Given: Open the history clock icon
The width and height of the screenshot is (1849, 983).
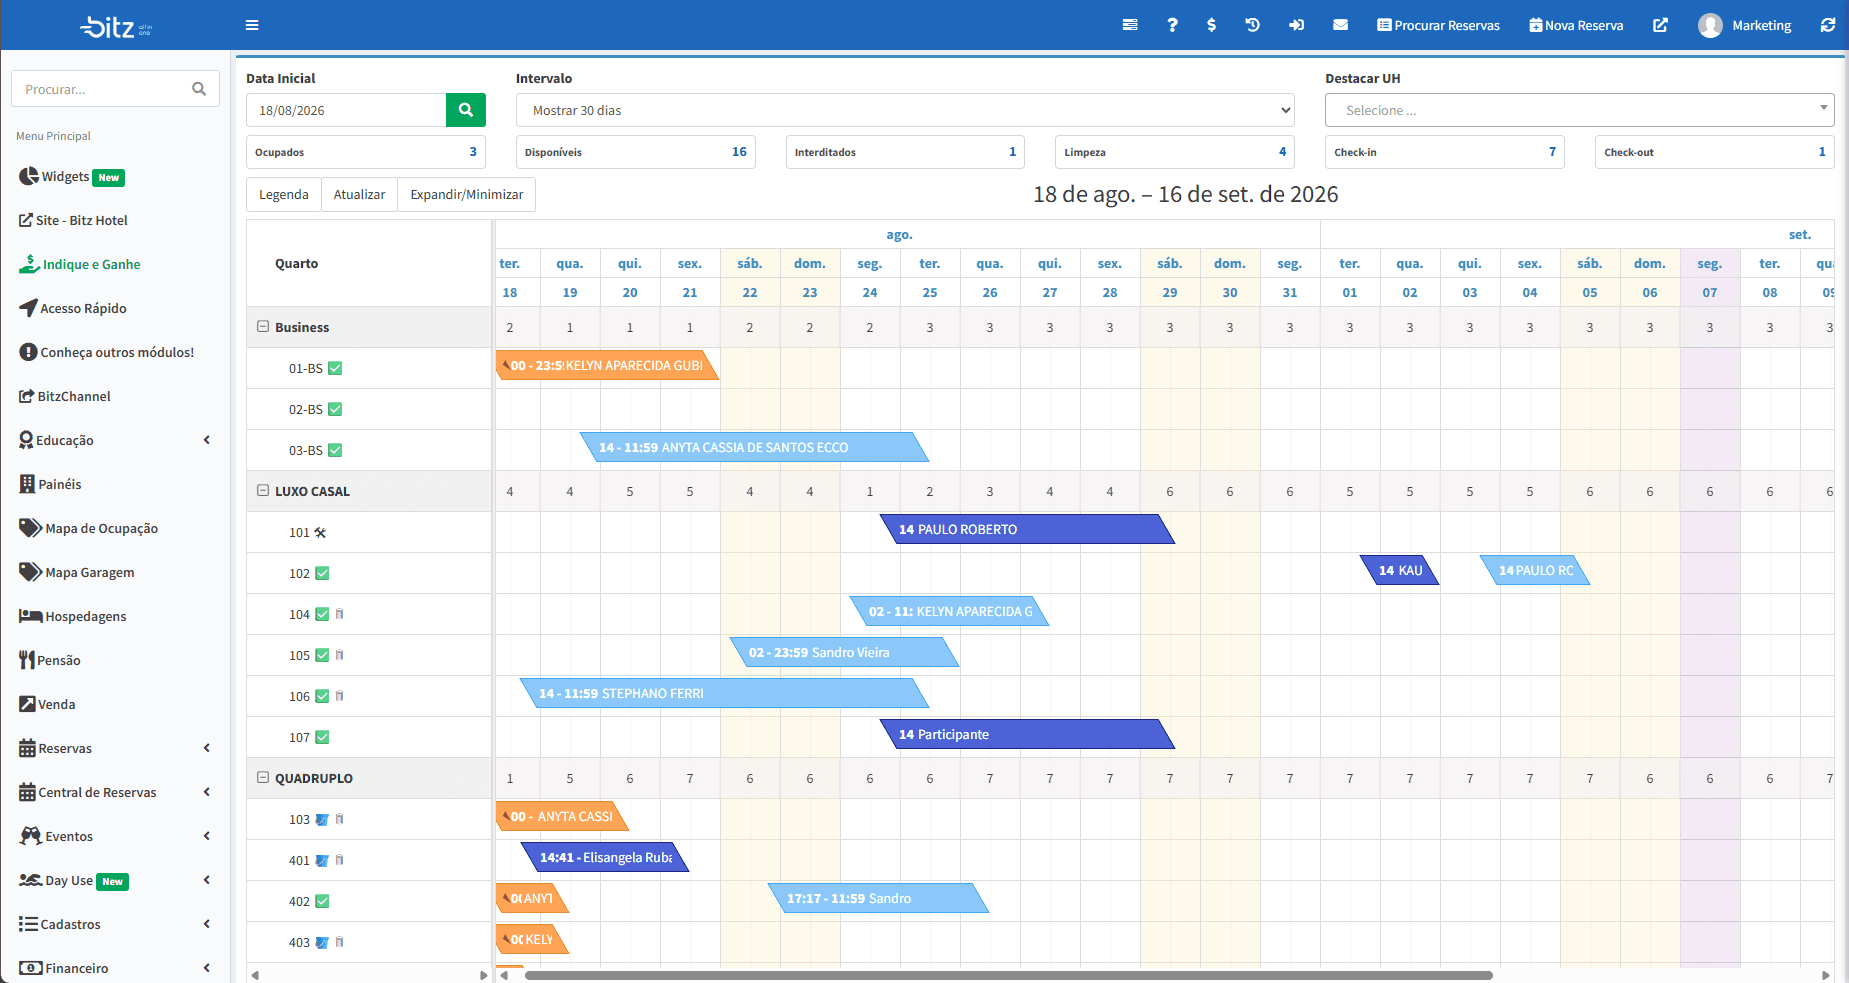Looking at the screenshot, I should click(x=1252, y=25).
